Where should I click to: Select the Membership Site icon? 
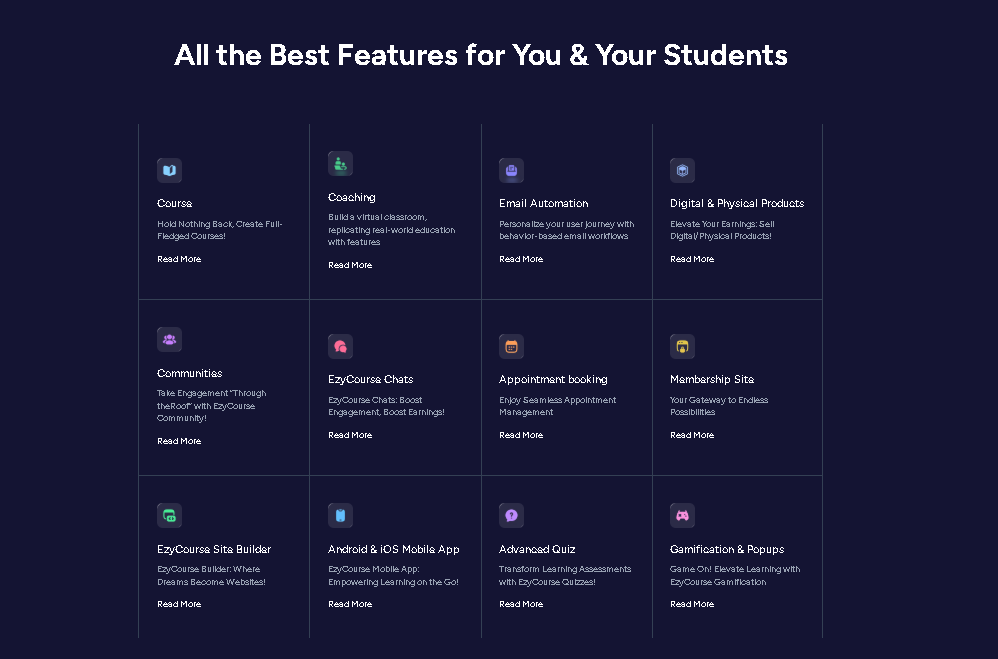[682, 346]
